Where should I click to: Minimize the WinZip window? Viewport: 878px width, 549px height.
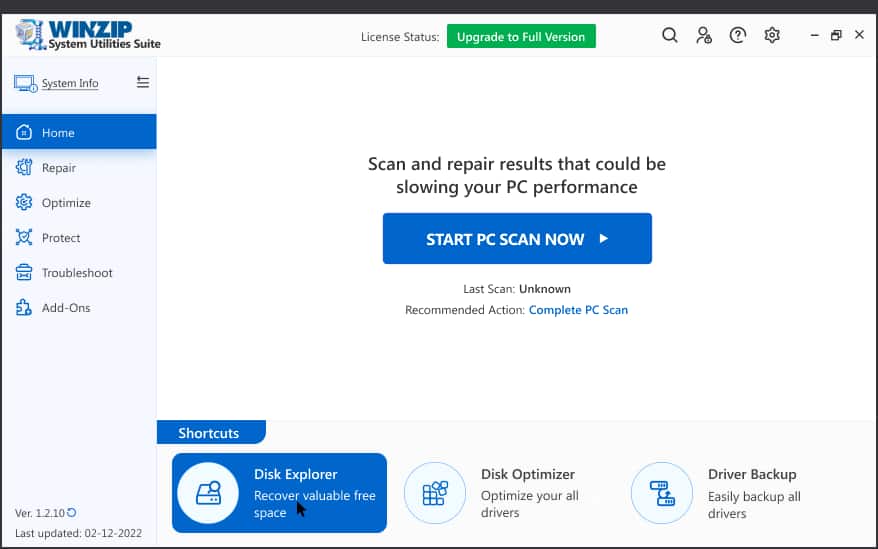click(x=815, y=35)
